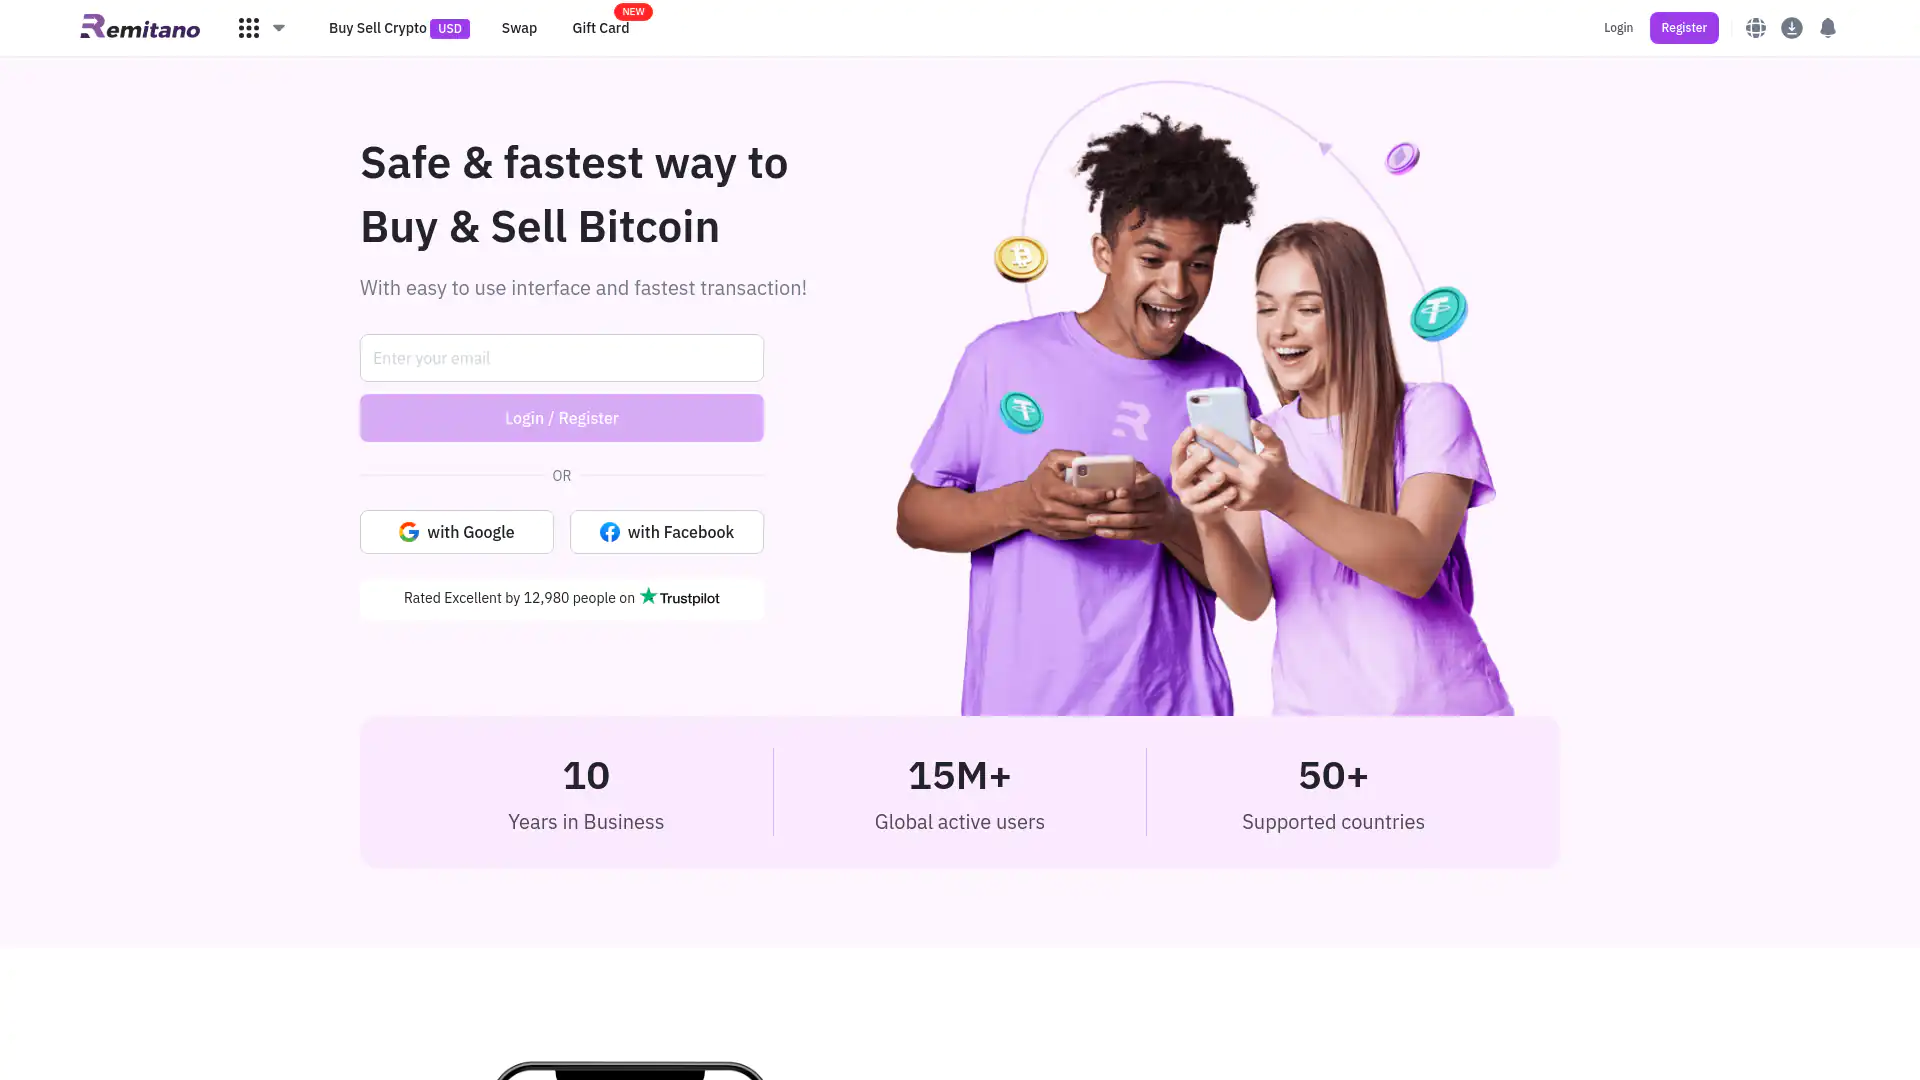
Task: Click the Login link in header
Action: point(1618,28)
